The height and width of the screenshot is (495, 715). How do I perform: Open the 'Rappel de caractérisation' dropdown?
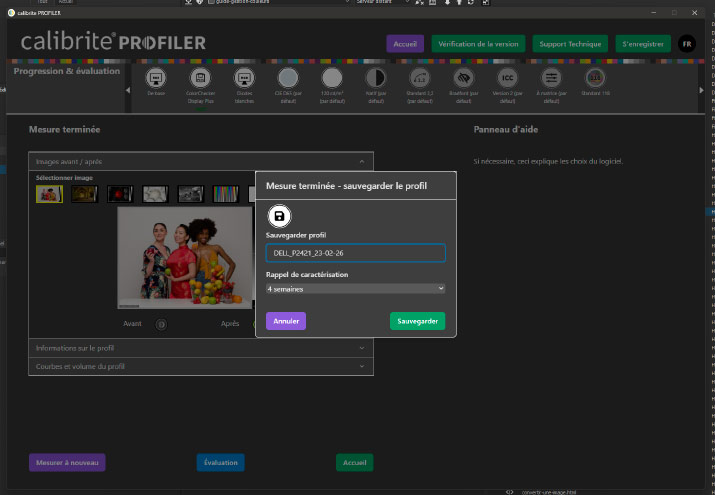(x=356, y=289)
